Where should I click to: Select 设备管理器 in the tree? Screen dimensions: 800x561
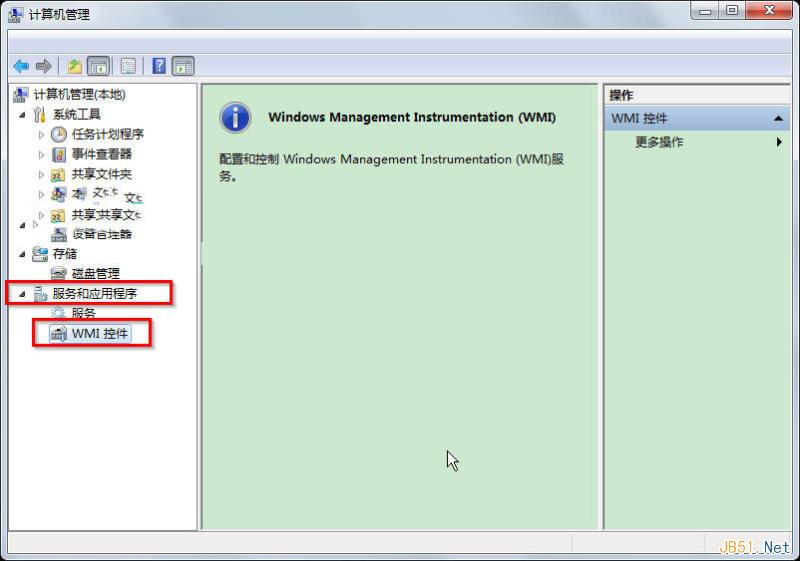(102, 234)
